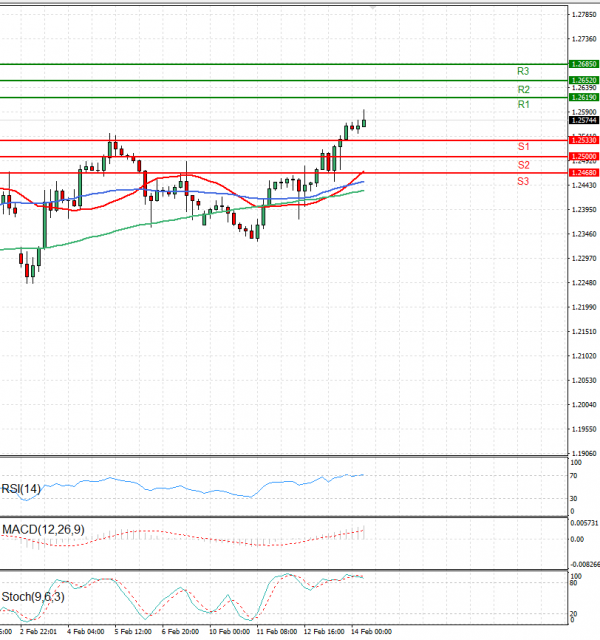
Task: Select the black 1.25744 current price tag
Action: tap(584, 120)
